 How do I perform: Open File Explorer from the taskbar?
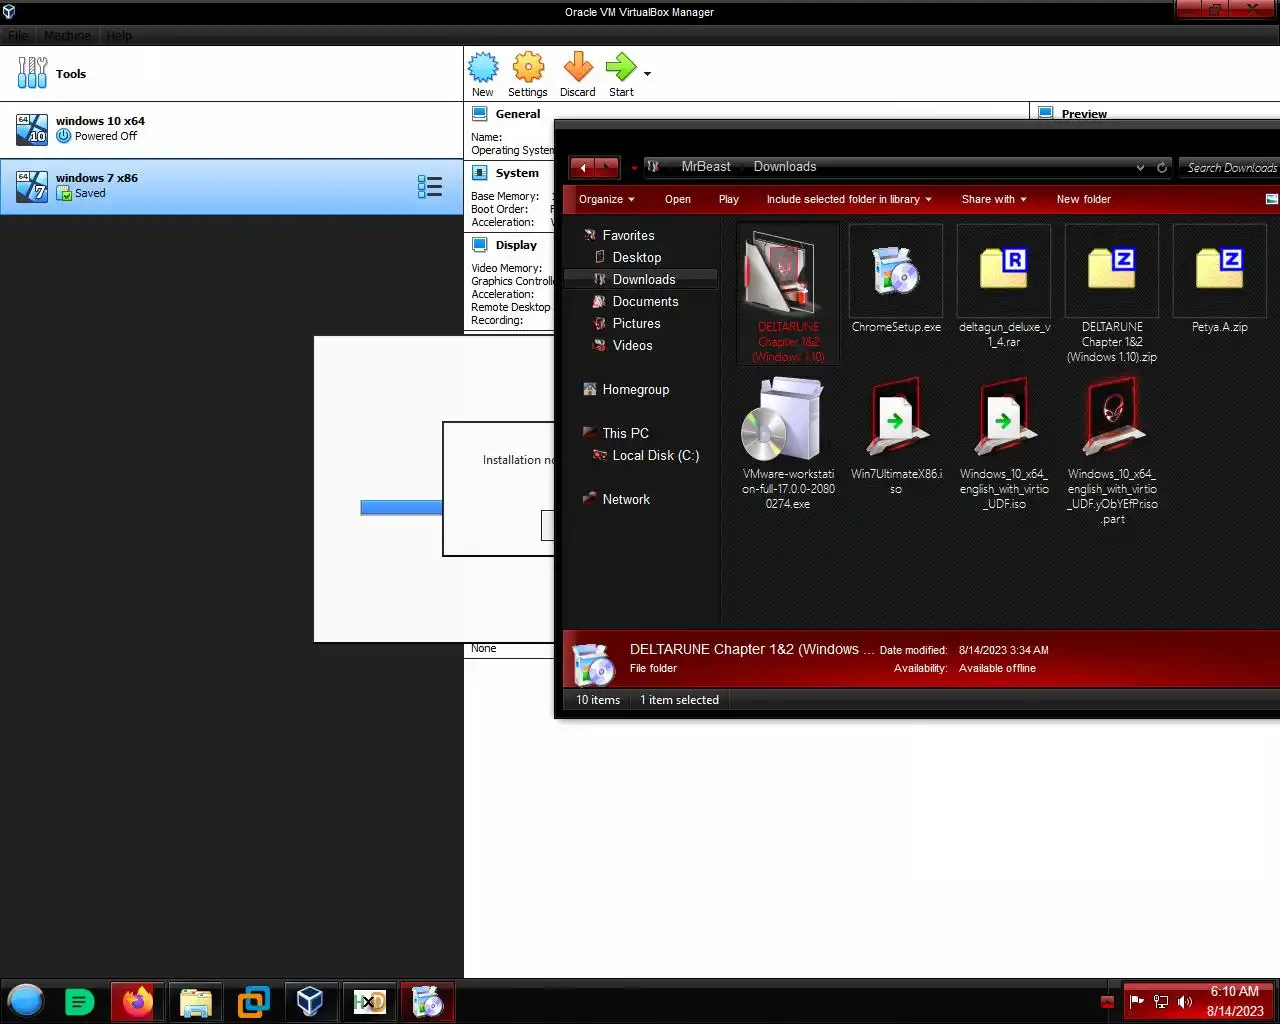tap(196, 1001)
